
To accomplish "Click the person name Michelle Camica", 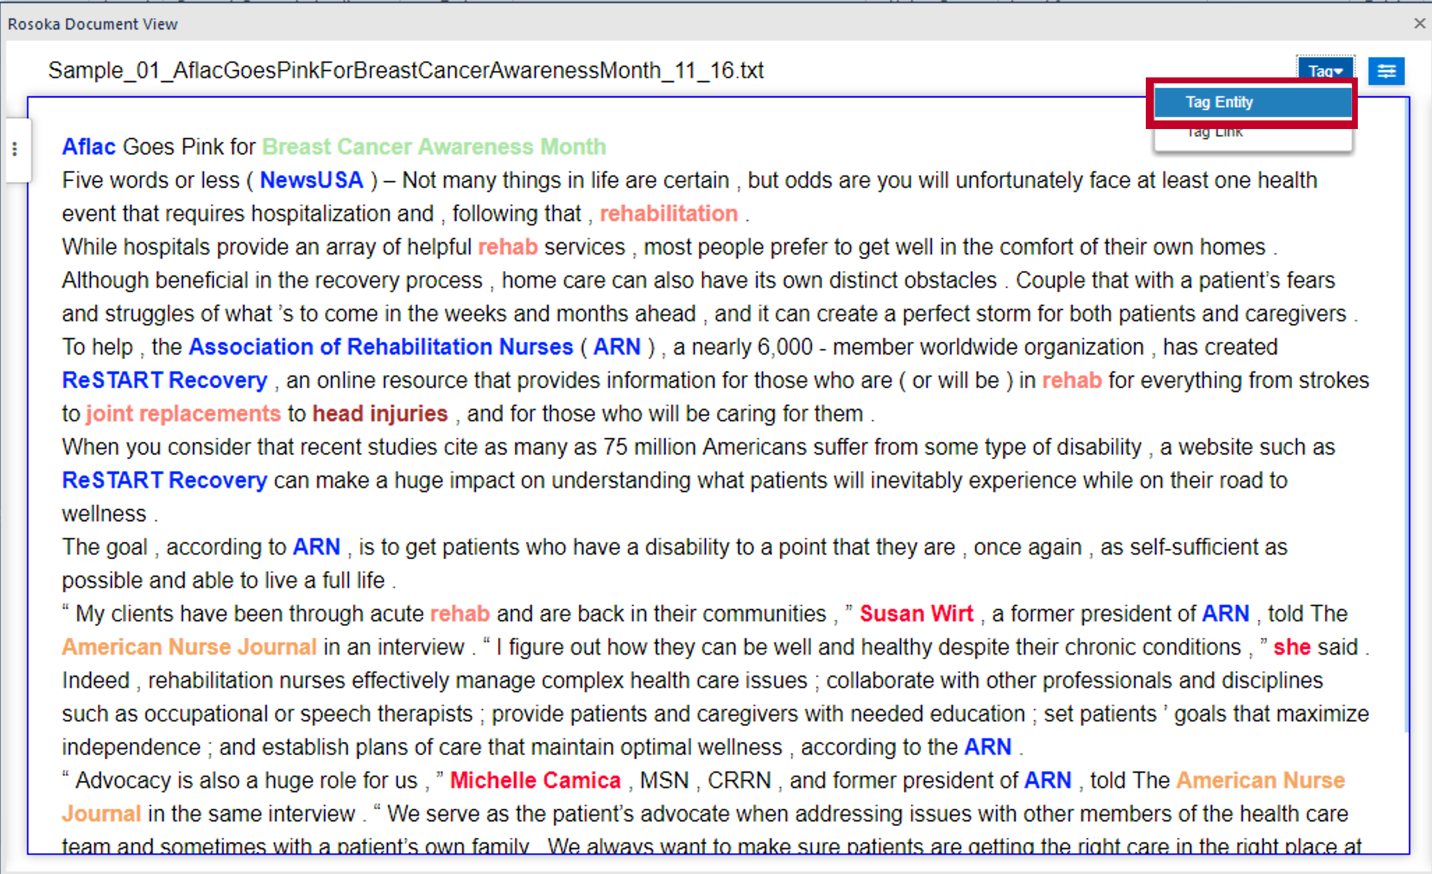I will click(535, 780).
